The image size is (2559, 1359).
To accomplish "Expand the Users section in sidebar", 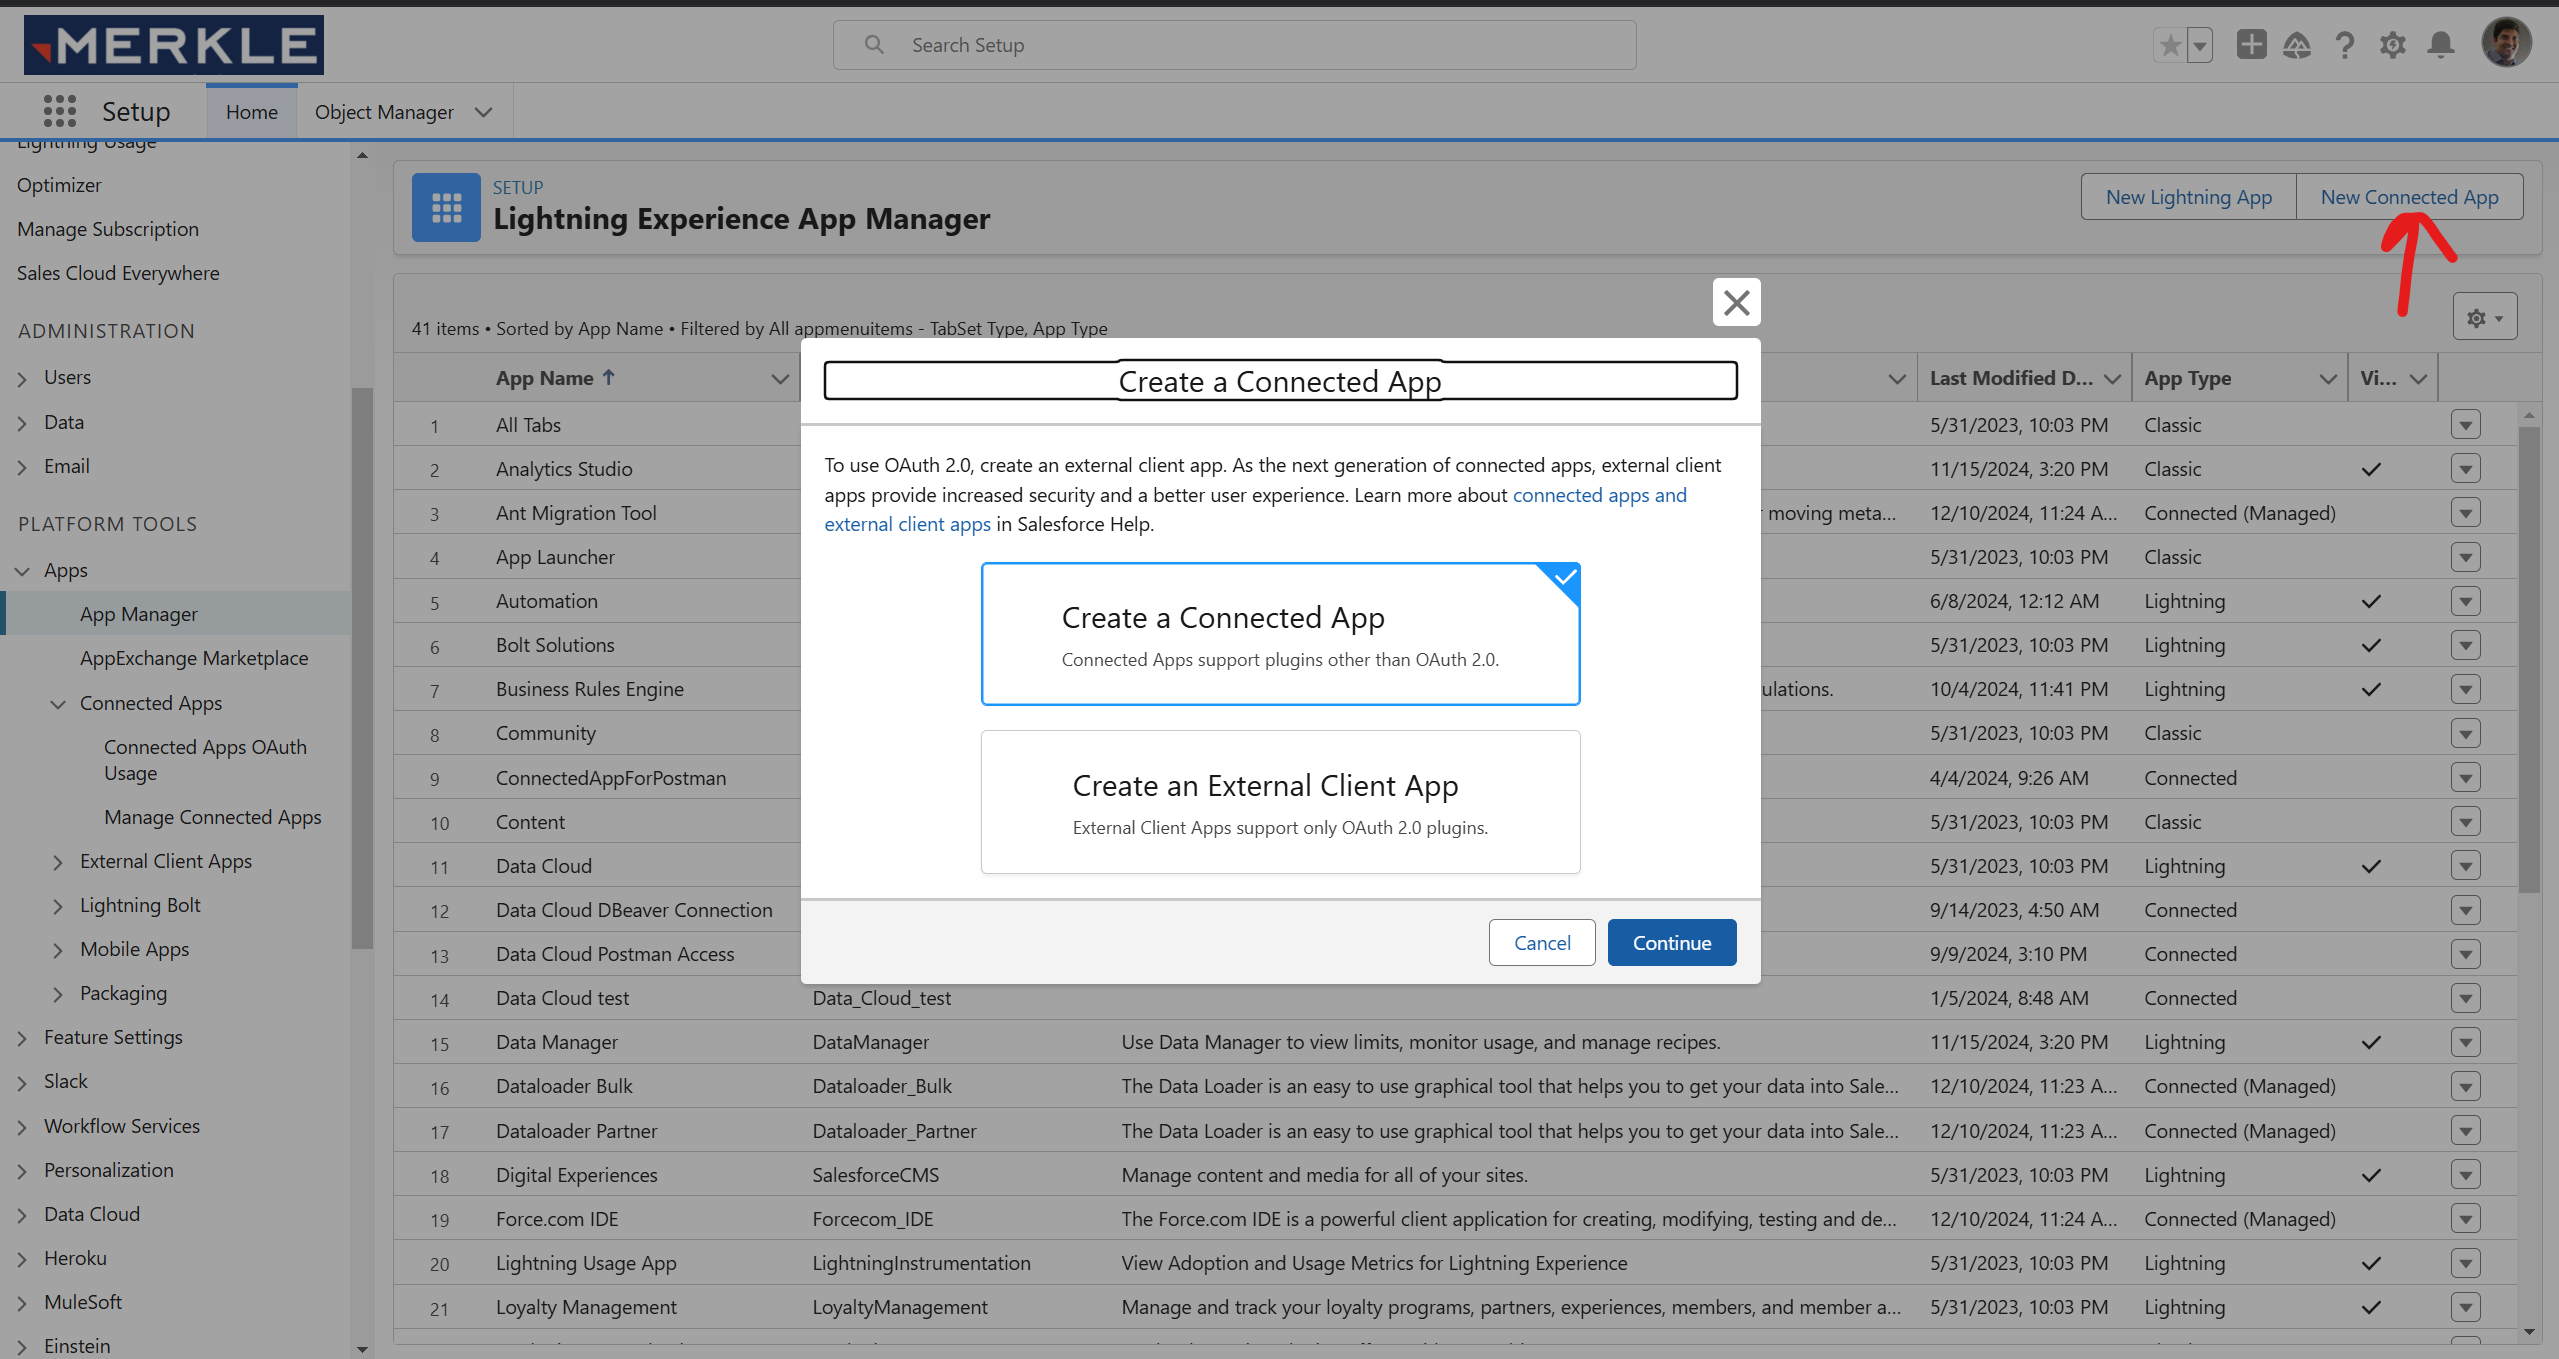I will click(22, 379).
